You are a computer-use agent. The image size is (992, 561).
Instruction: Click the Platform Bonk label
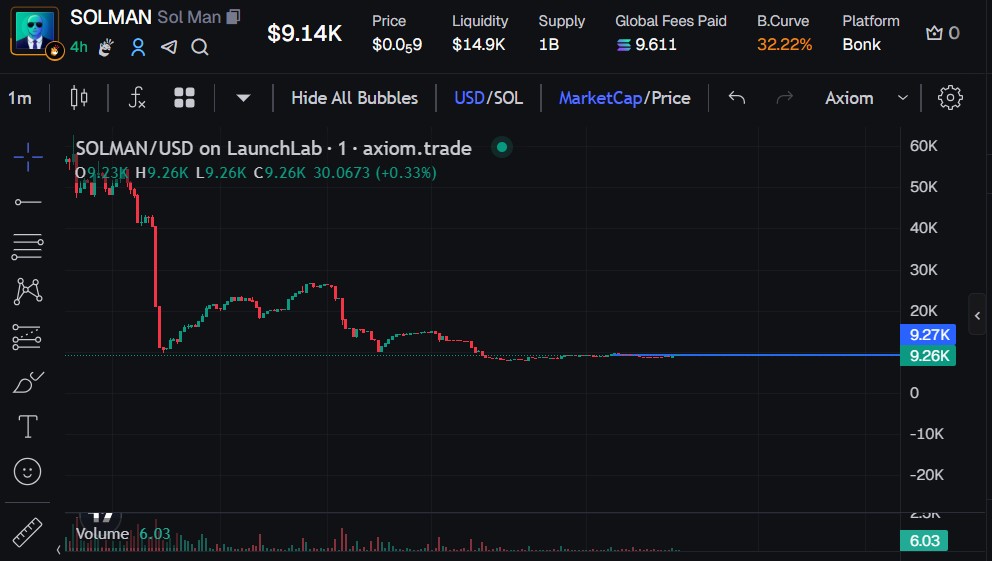871,33
